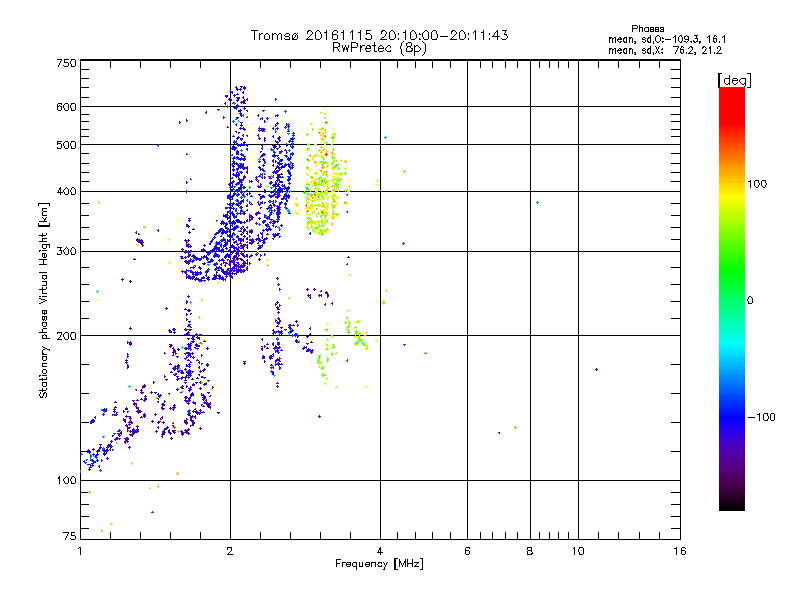Click the x-axis tick label '6'
This screenshot has width=800, height=600.
(x=467, y=551)
